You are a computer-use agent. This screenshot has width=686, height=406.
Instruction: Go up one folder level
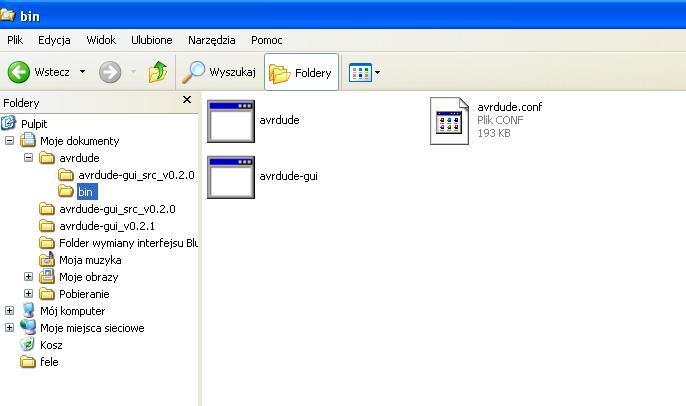coord(158,72)
